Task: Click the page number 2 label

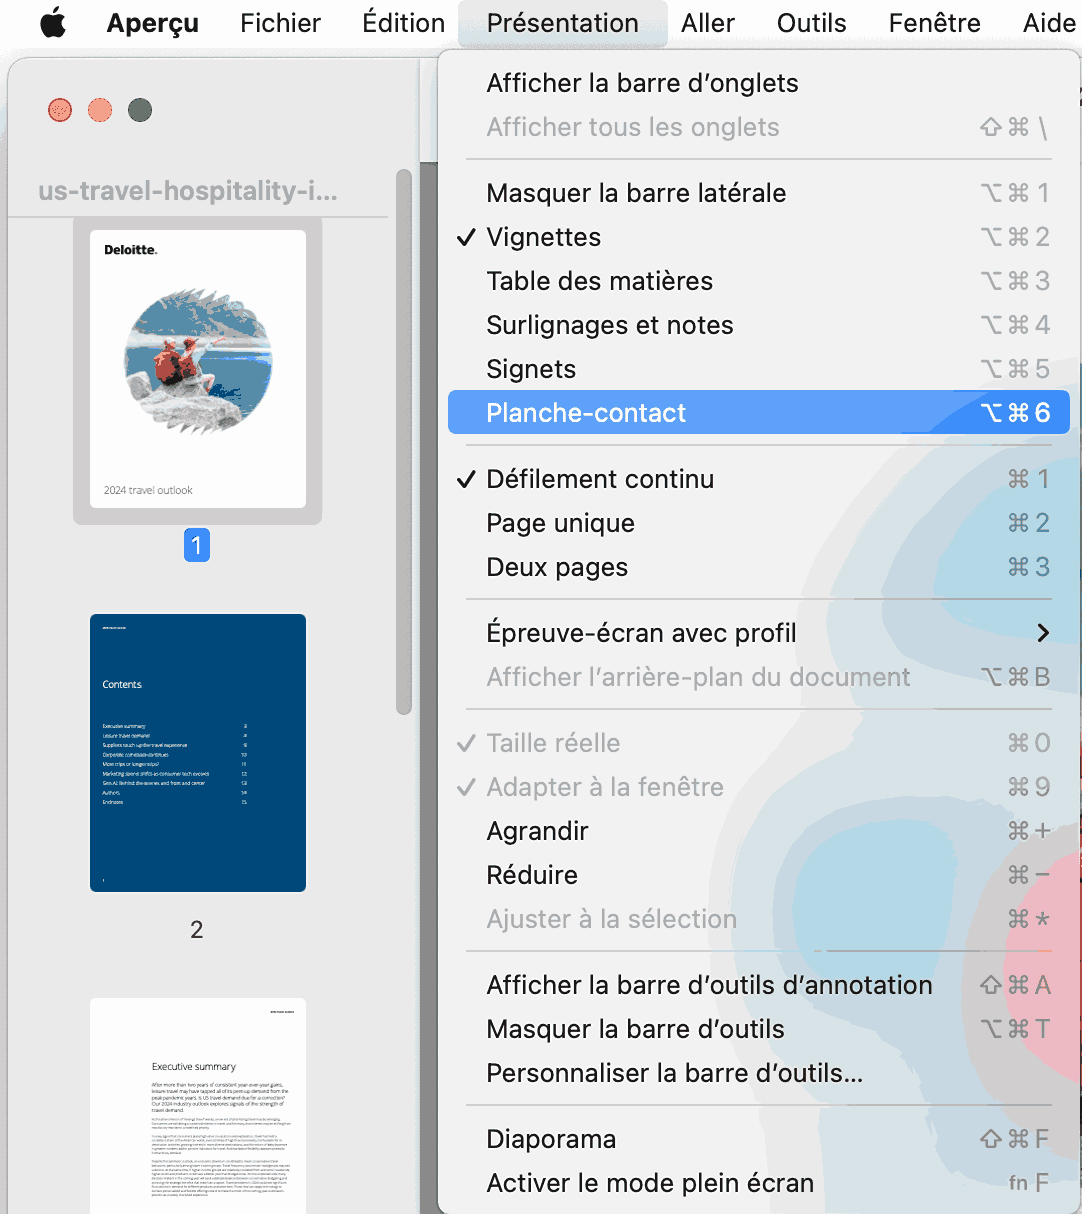Action: coord(197,930)
